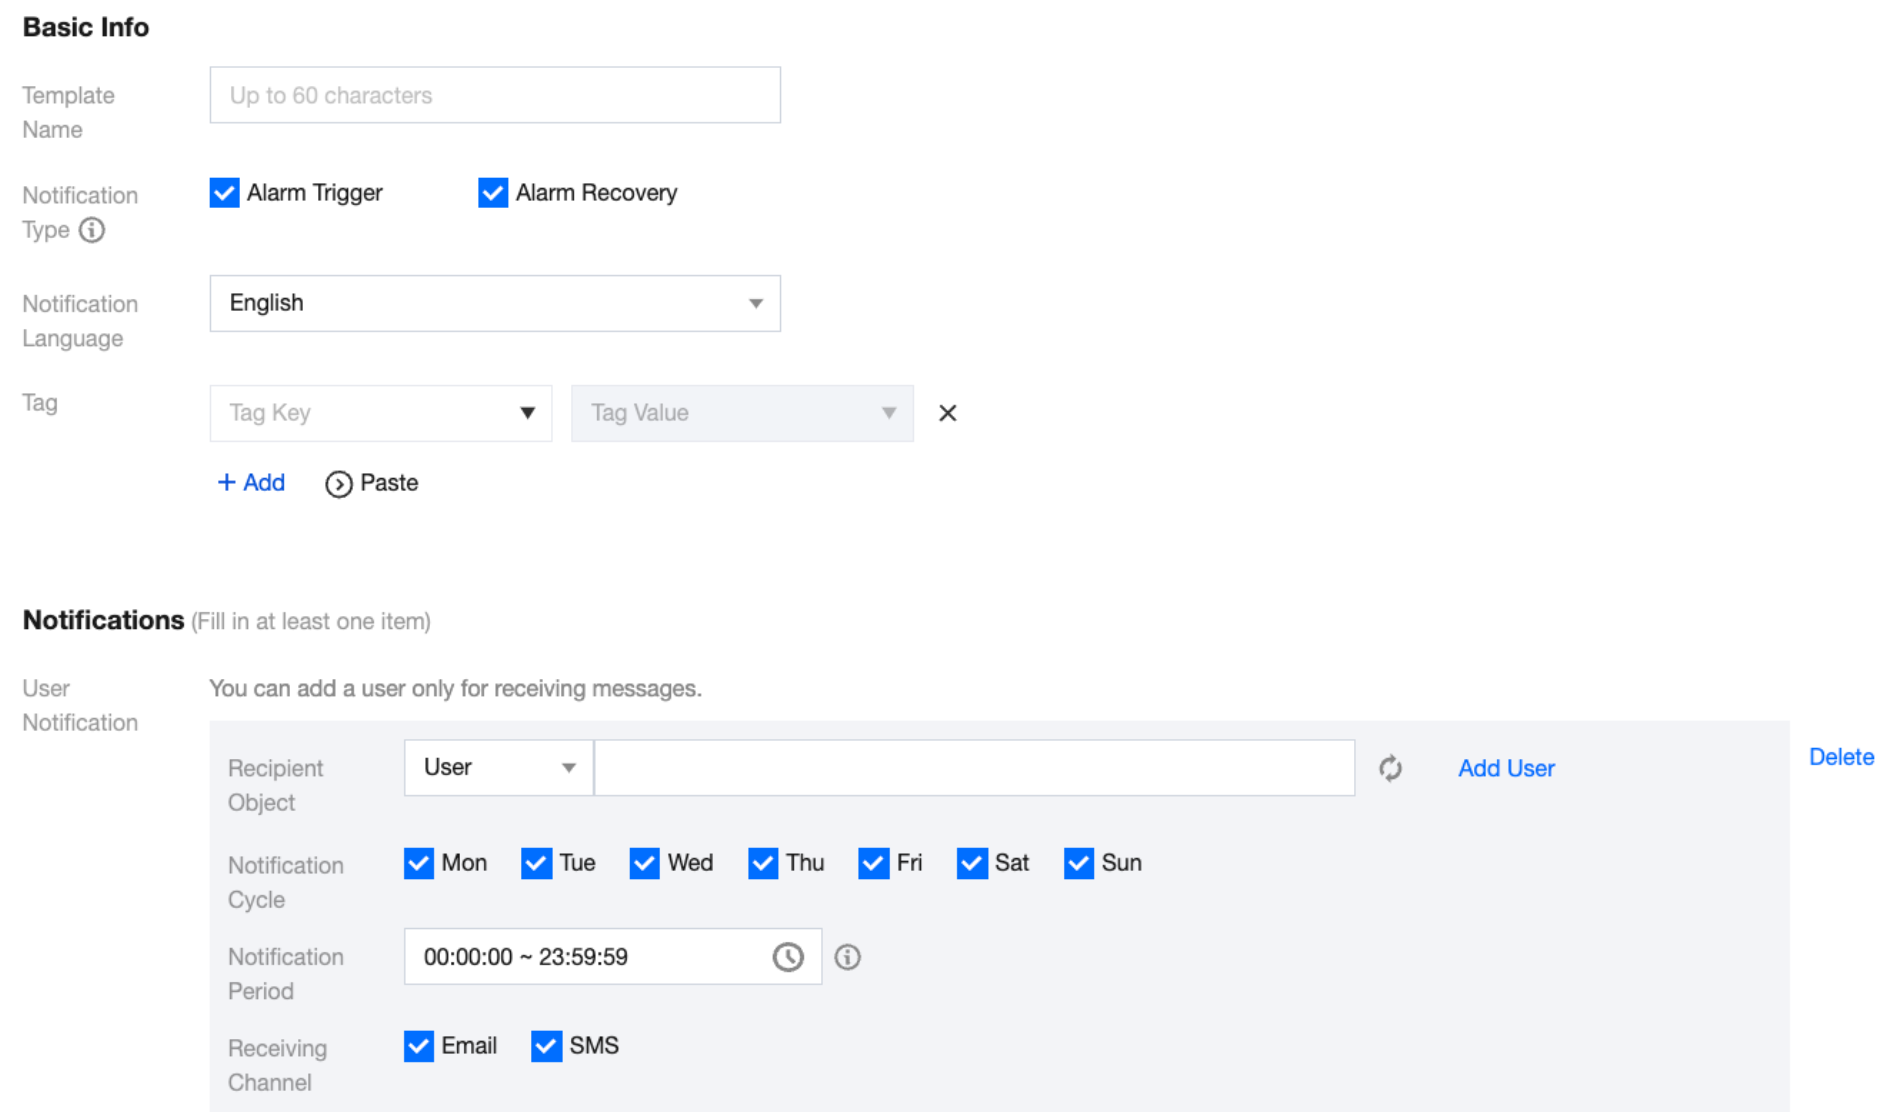The height and width of the screenshot is (1112, 1894).
Task: Open the clock icon in Notification Period
Action: [x=788, y=957]
